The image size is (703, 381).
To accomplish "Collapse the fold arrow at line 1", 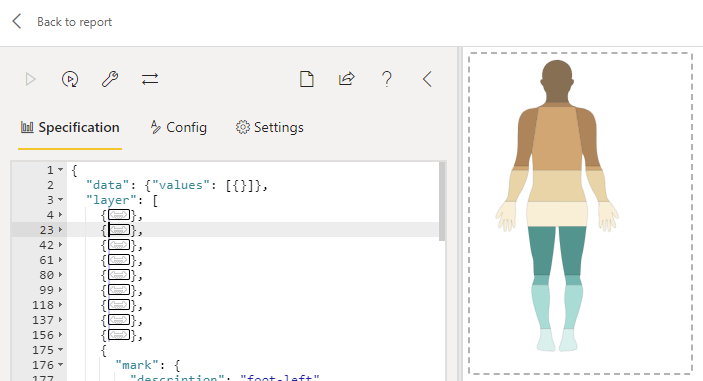I will (x=61, y=170).
